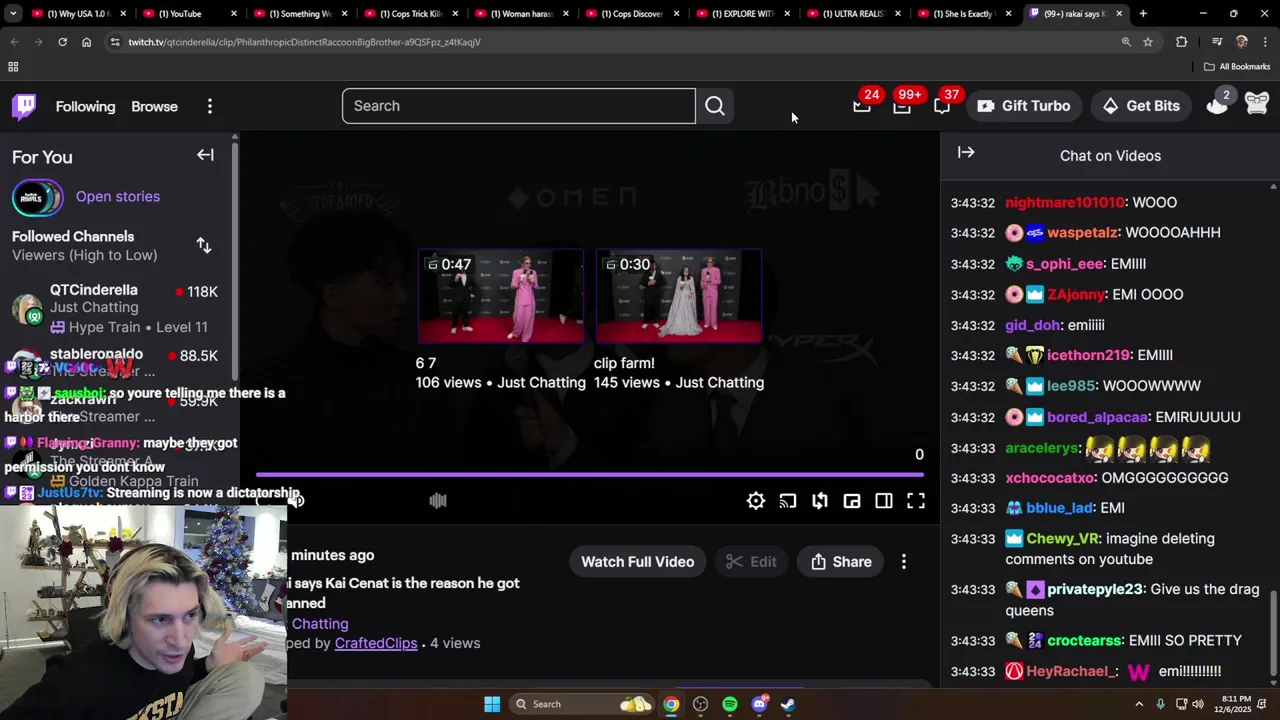Open notifications inbox showing 99+
Viewport: 1280px width, 720px height.
point(902,106)
